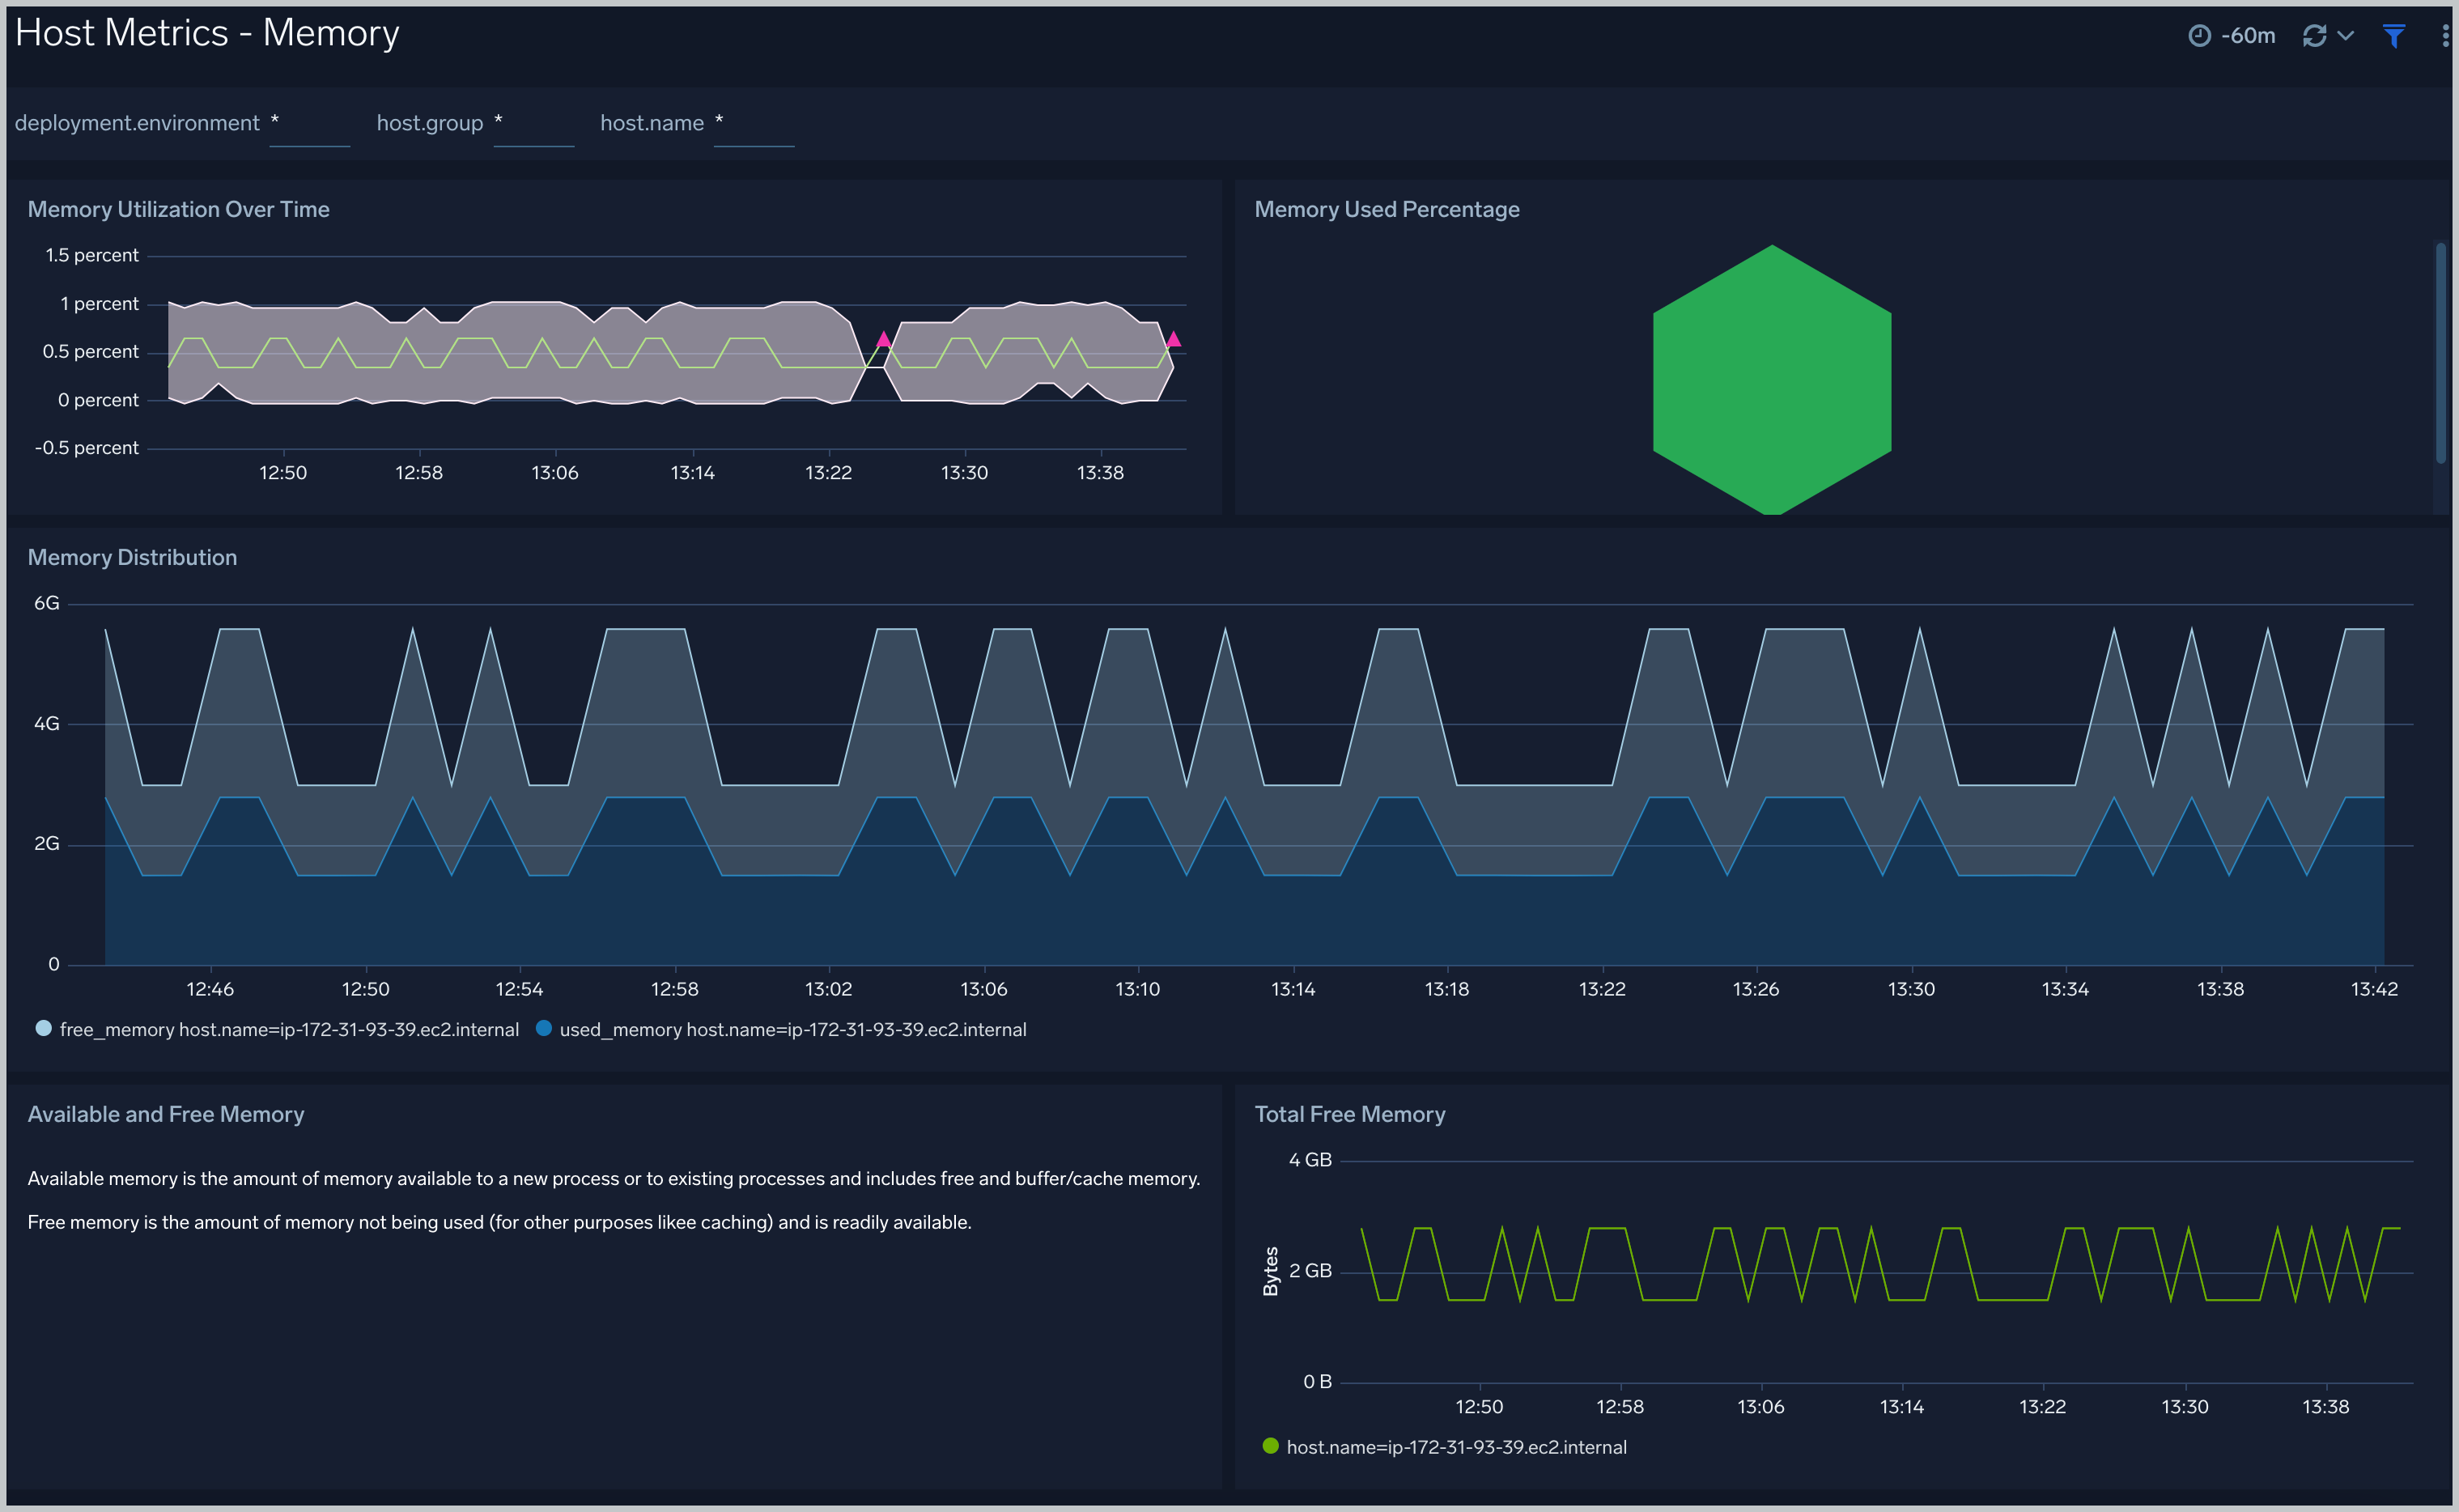Viewport: 2459px width, 1512px height.
Task: Expand the auto-refresh interval chevron
Action: point(2345,36)
